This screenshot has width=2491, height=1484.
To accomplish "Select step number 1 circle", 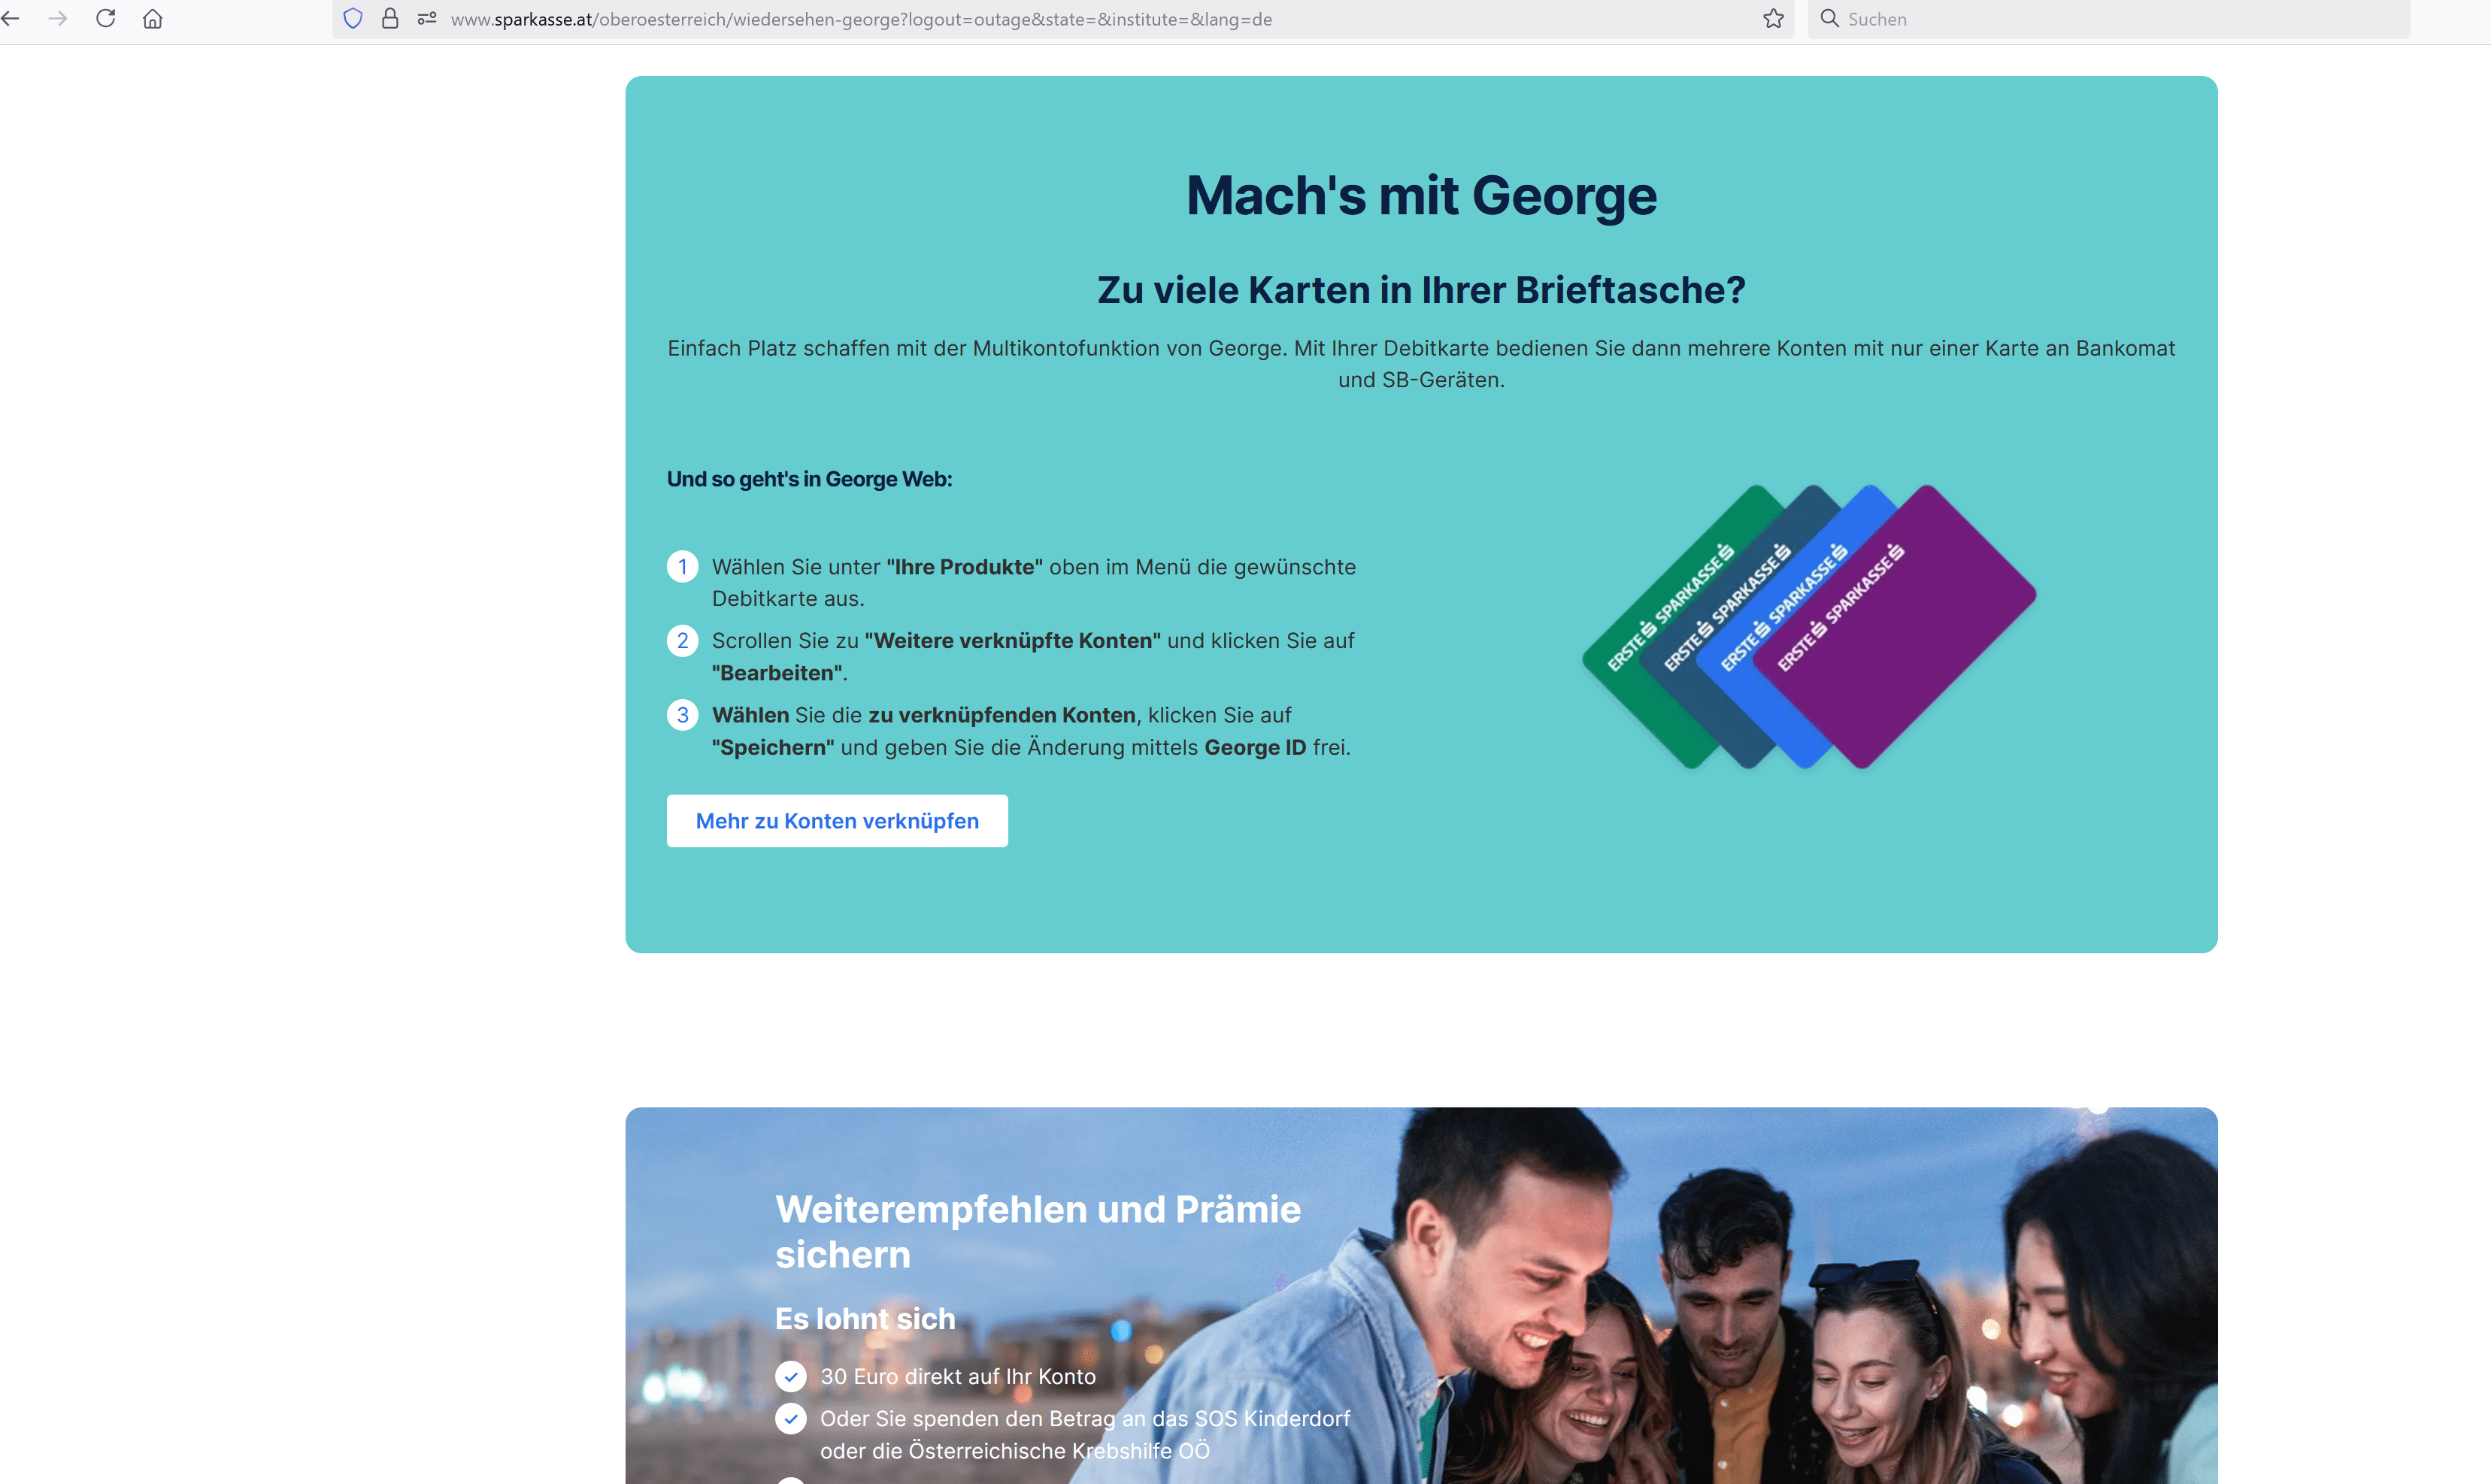I will (x=683, y=567).
